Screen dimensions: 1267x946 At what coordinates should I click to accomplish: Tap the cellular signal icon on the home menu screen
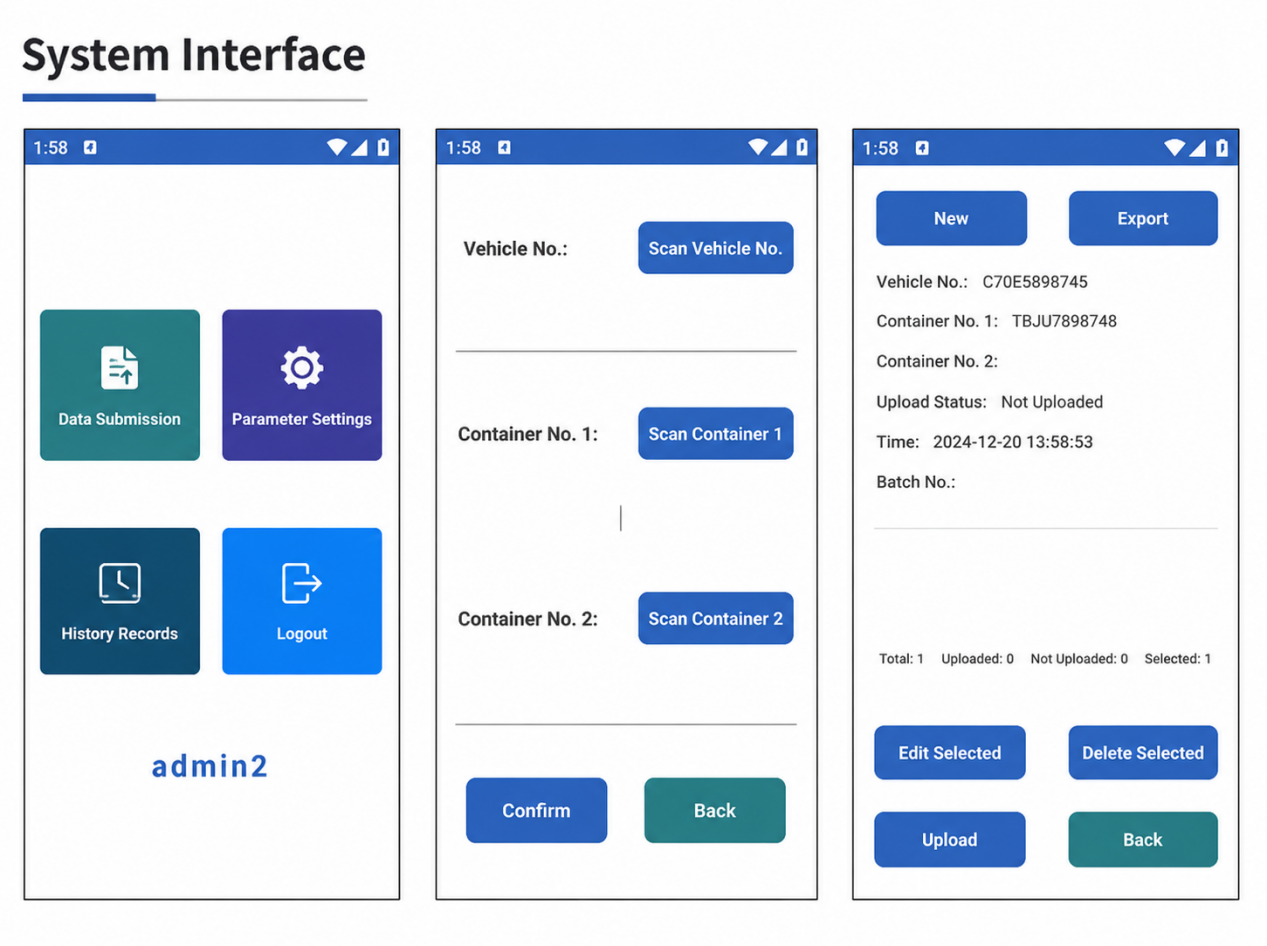click(360, 148)
